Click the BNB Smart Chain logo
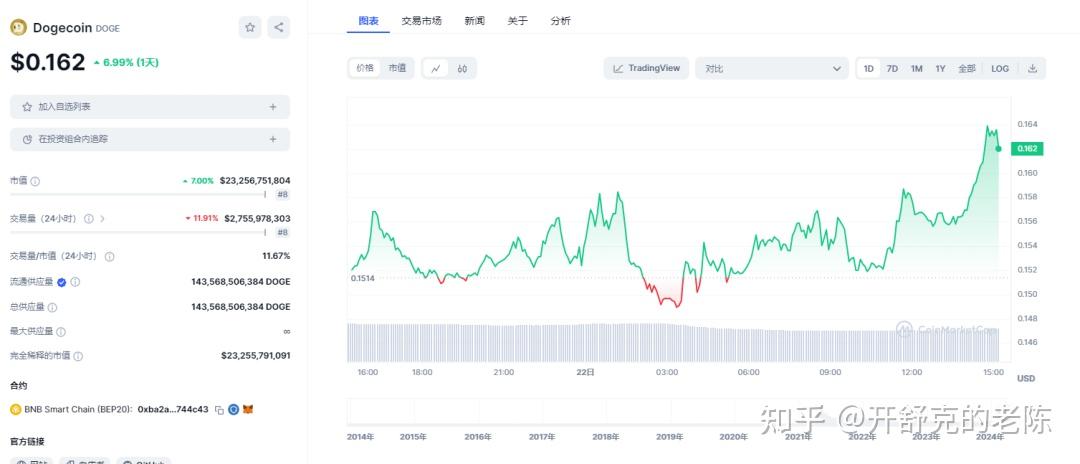This screenshot has width=1080, height=464. 16,410
